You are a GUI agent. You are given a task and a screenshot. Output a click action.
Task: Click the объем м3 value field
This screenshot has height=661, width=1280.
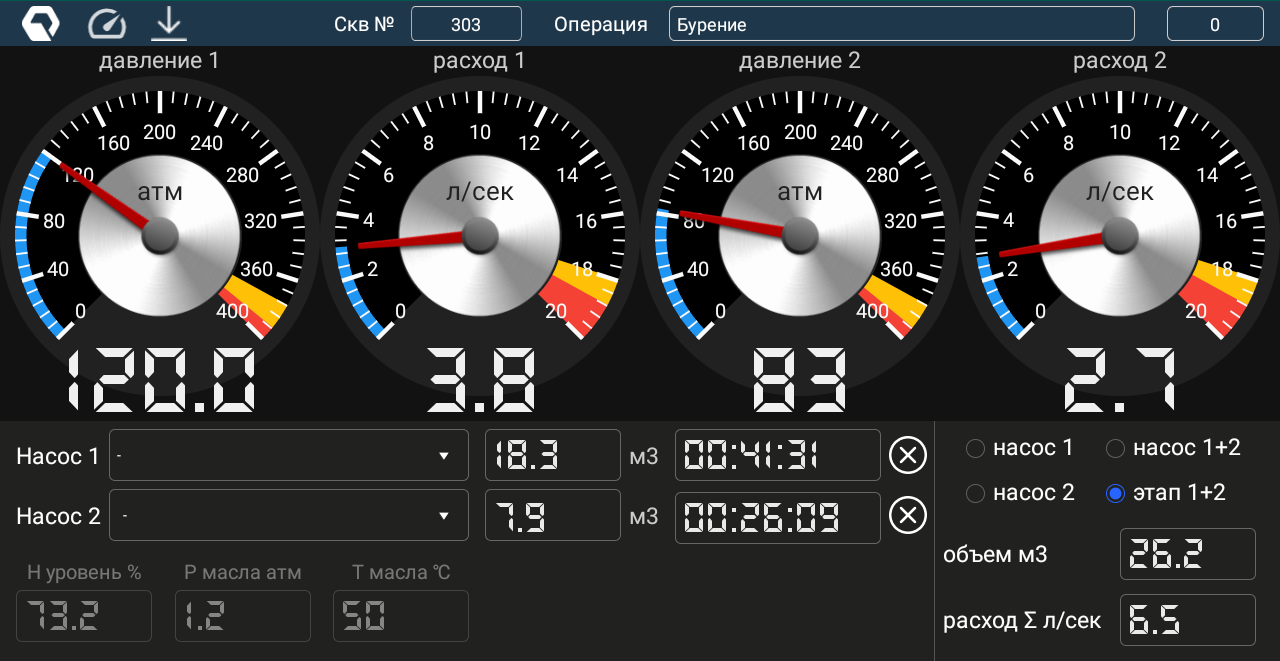pyautogui.click(x=1187, y=554)
